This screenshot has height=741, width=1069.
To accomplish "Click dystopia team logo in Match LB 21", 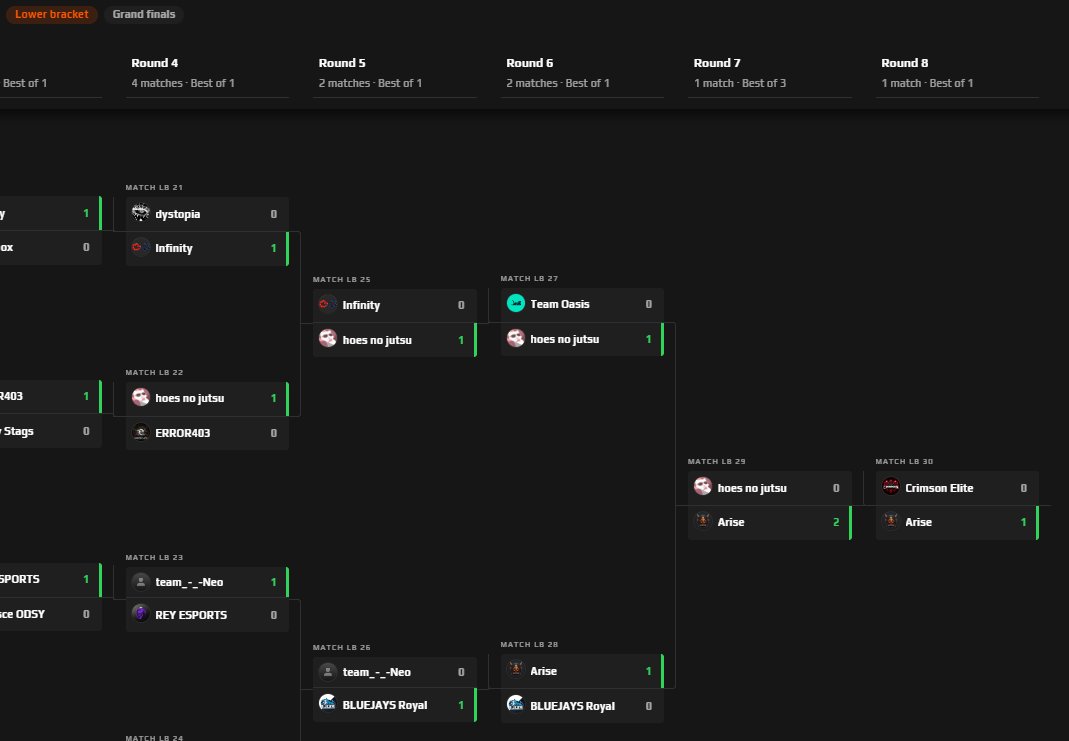I will pyautogui.click(x=140, y=213).
